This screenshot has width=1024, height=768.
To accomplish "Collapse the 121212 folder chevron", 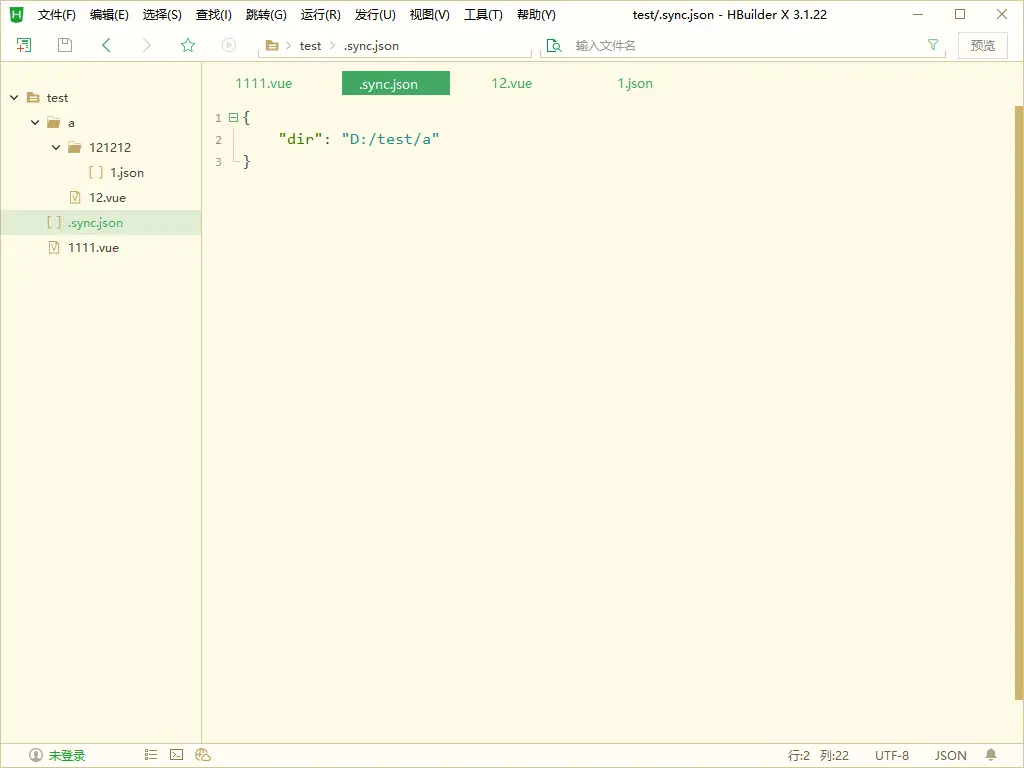I will [x=56, y=148].
